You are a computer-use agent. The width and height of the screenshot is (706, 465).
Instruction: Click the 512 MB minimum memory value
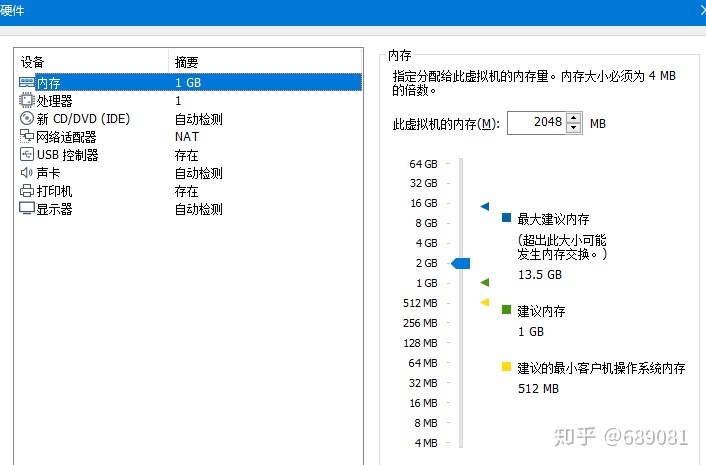[x=538, y=388]
